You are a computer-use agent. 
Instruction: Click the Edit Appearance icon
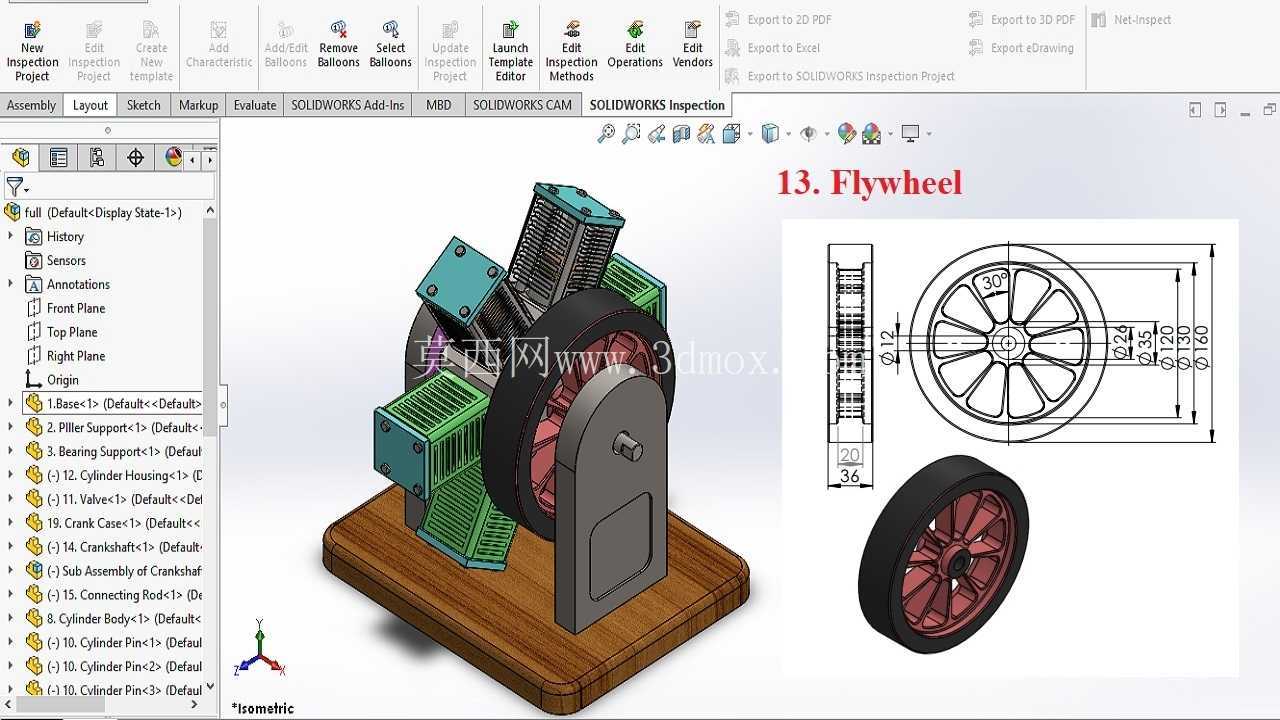click(847, 133)
